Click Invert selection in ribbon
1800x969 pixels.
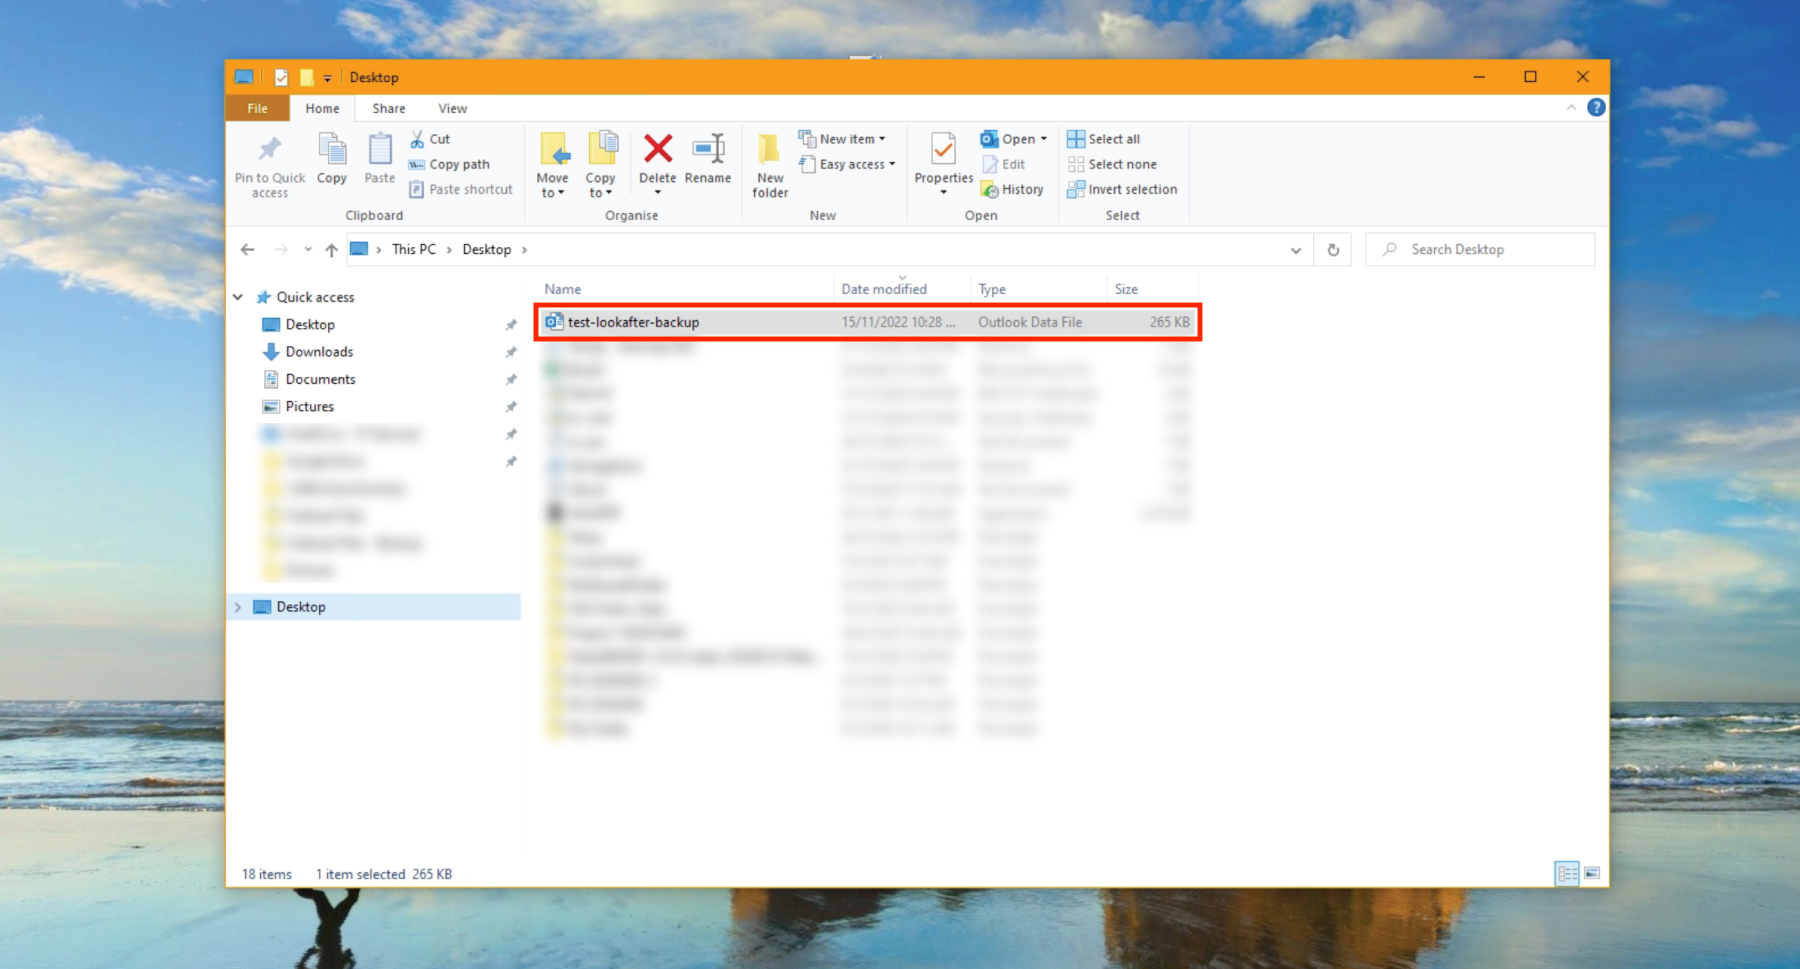pyautogui.click(x=1122, y=189)
